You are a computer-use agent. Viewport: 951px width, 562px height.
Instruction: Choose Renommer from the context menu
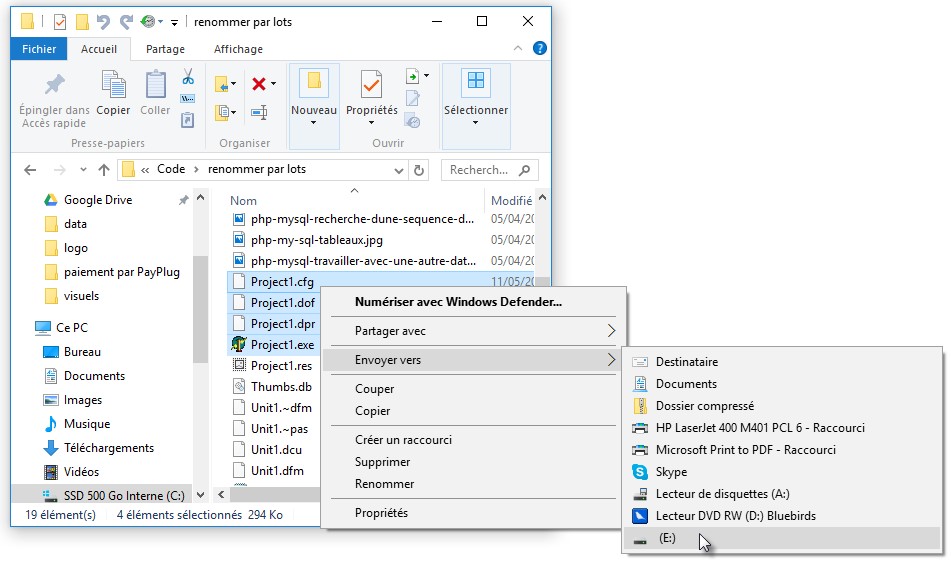tap(384, 484)
